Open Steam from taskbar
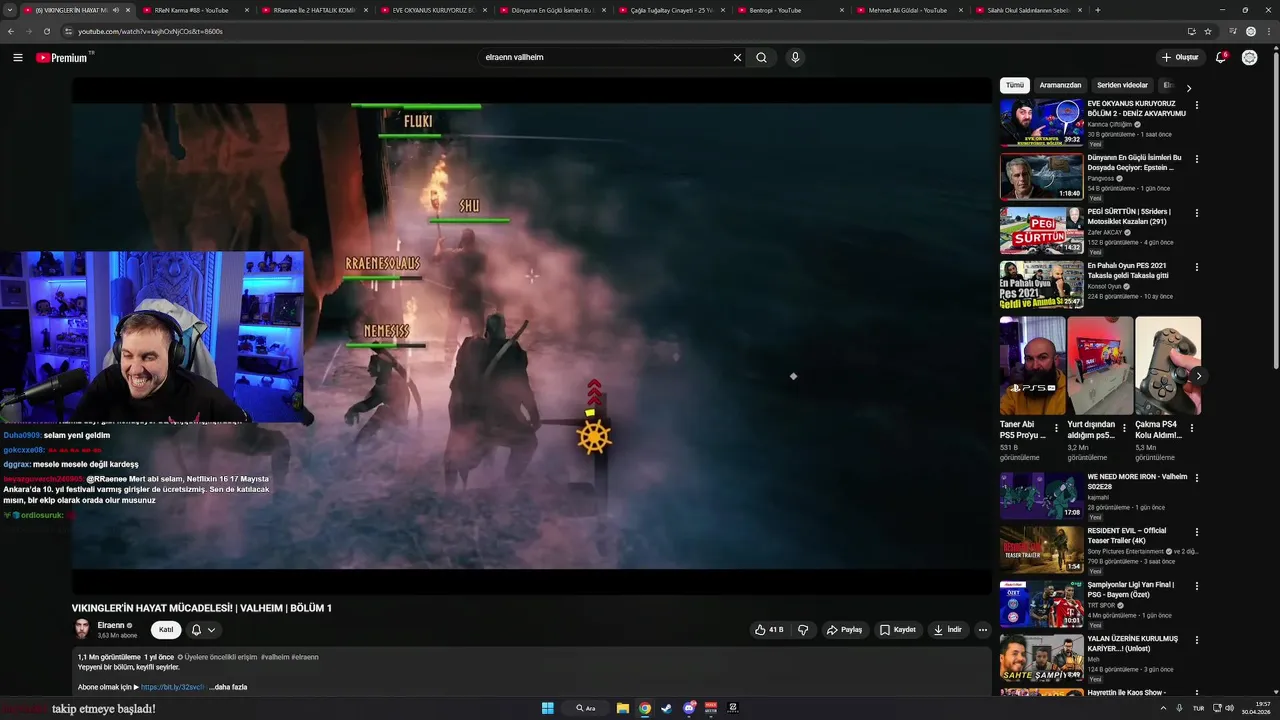This screenshot has width=1280, height=720. [x=667, y=708]
